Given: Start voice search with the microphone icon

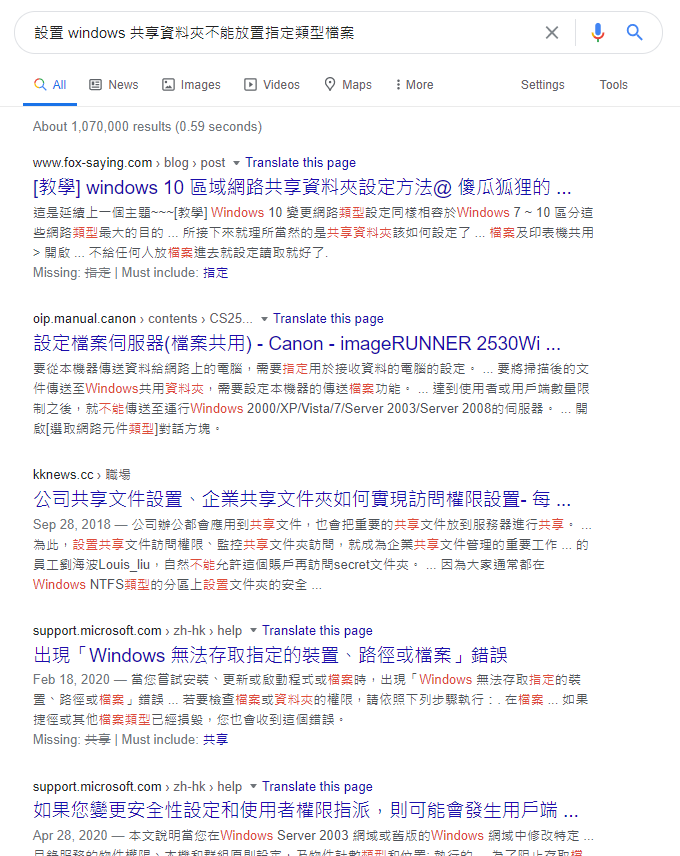Looking at the screenshot, I should 598,33.
